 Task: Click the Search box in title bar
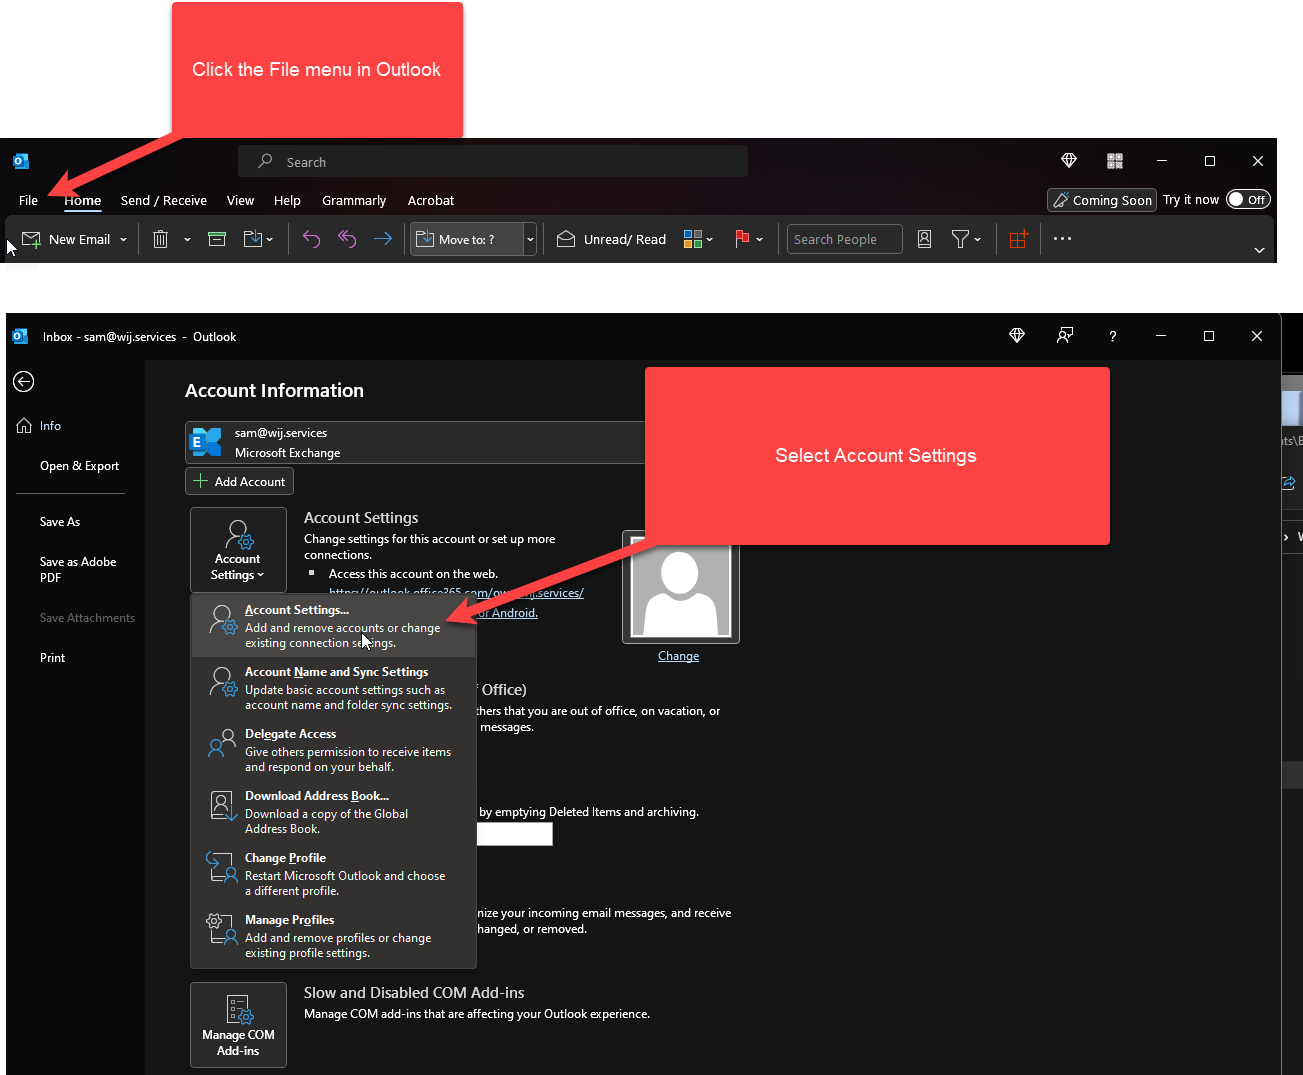493,161
